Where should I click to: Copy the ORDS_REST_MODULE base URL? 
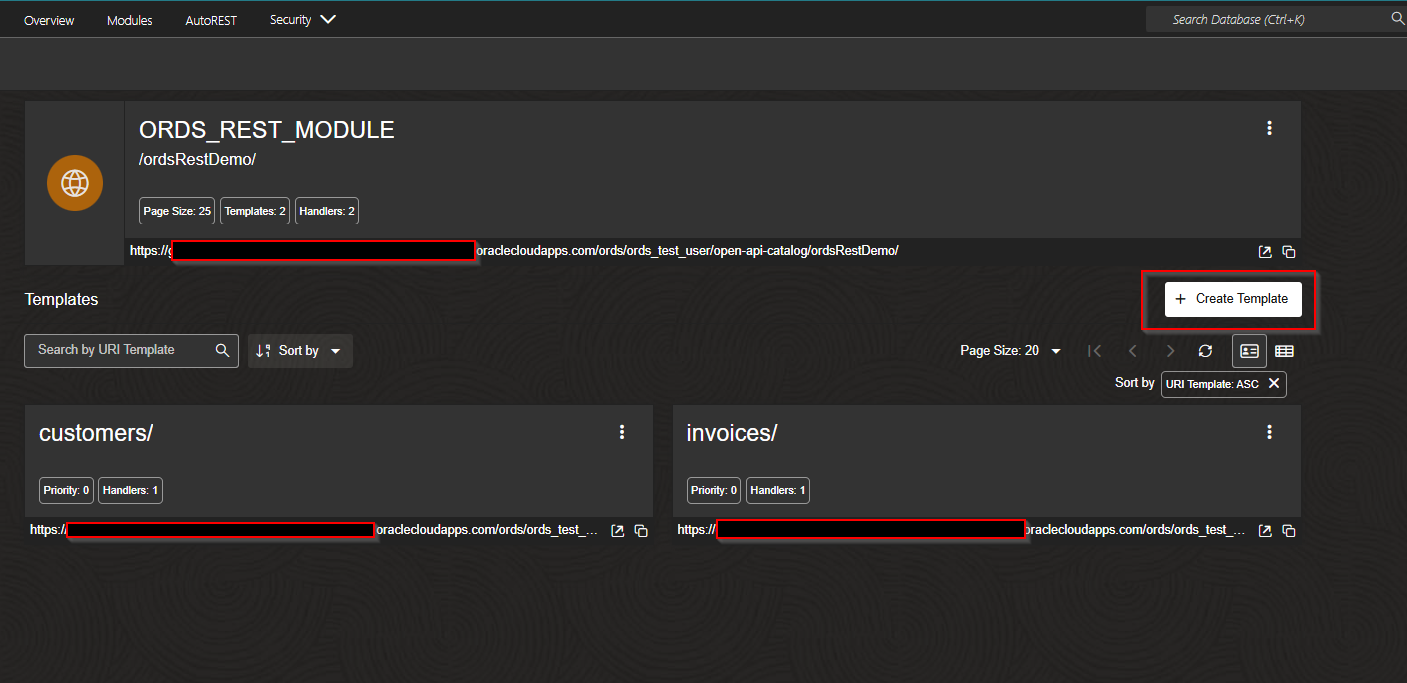point(1289,251)
